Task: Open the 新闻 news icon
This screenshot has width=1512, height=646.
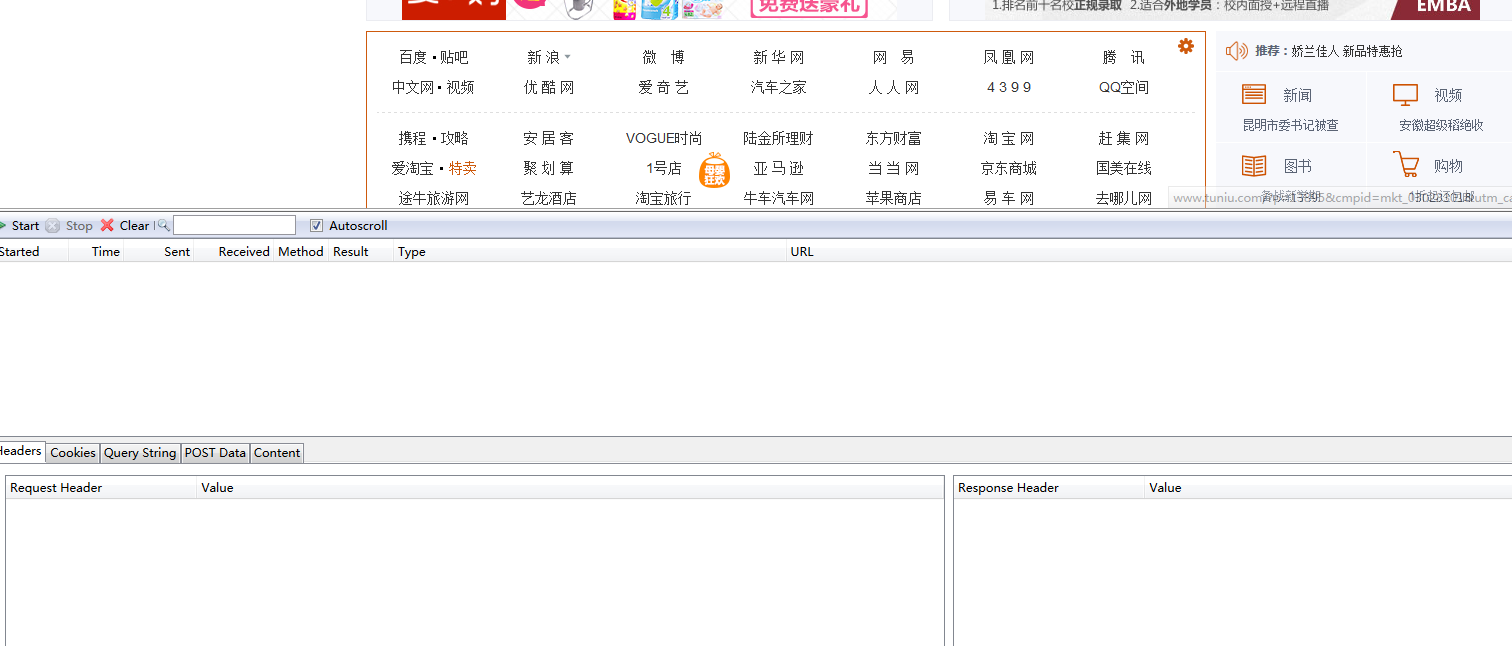Action: pyautogui.click(x=1254, y=95)
